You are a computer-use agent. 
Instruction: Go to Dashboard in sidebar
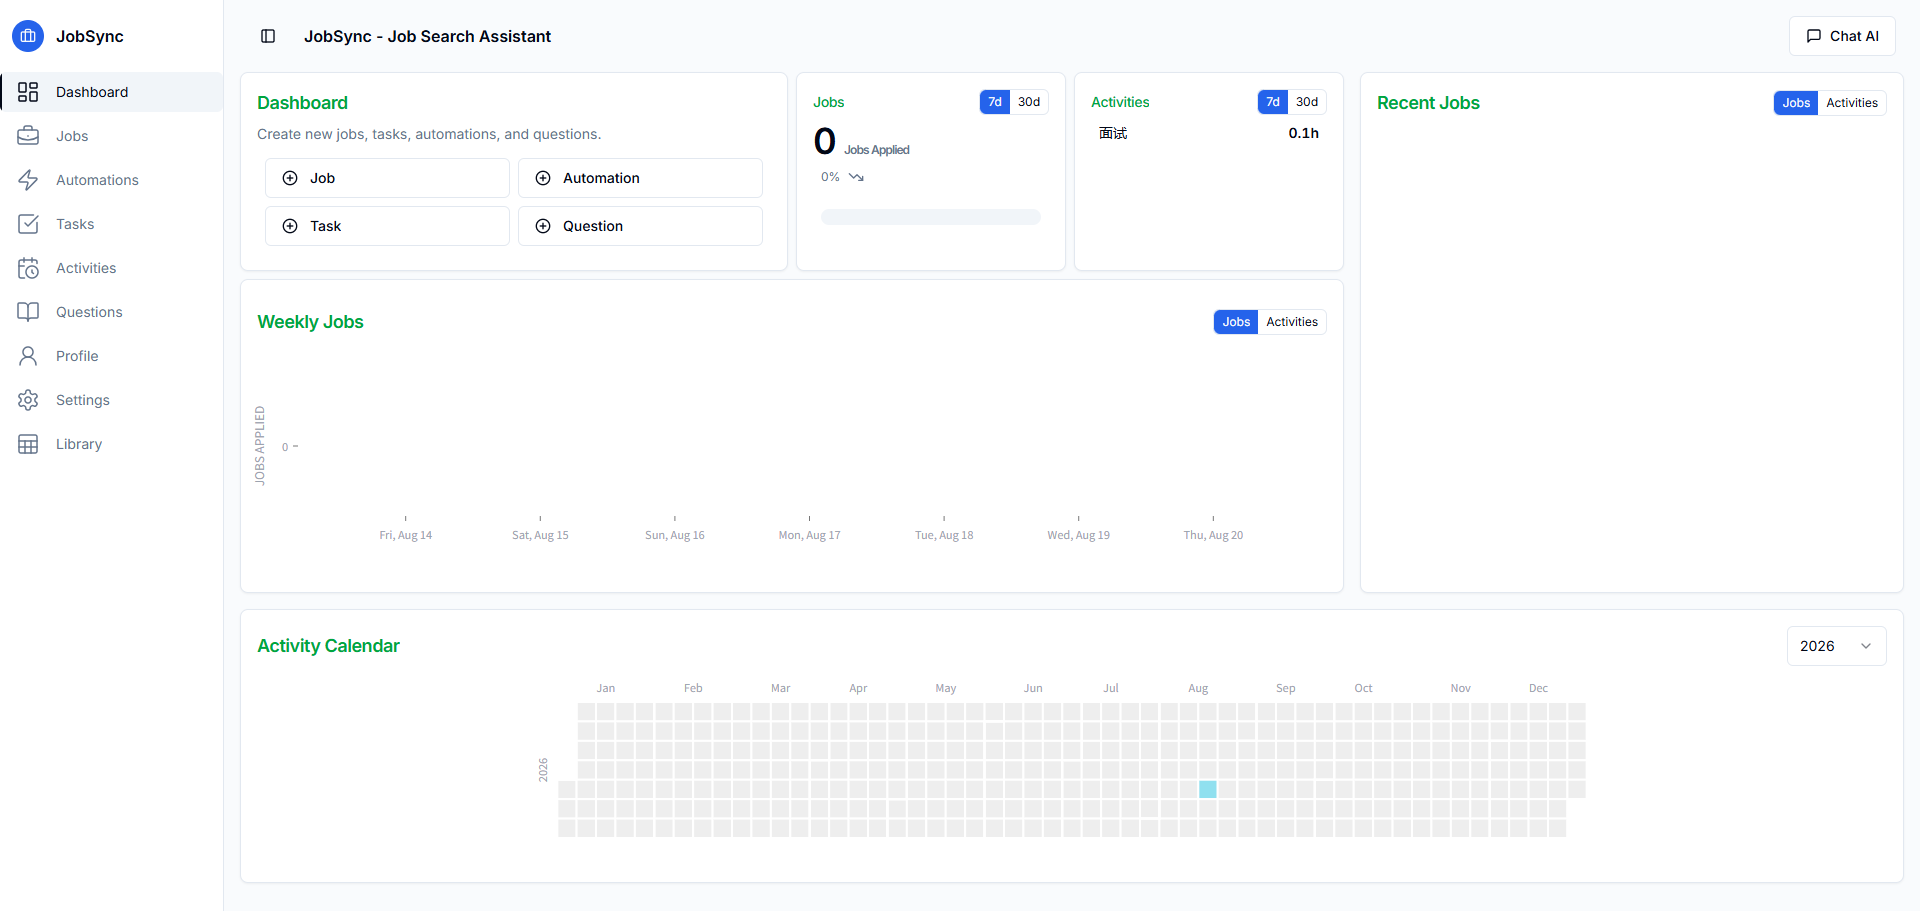[x=112, y=92]
